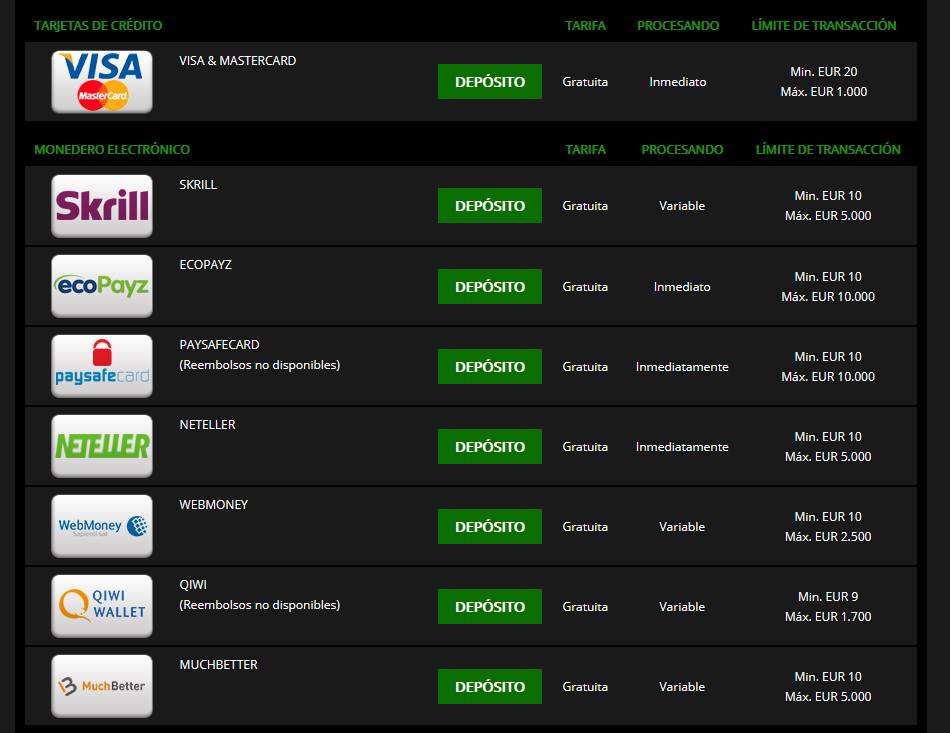Click Máx. EUR 5.000 in Neteller row
The image size is (950, 733).
[828, 457]
